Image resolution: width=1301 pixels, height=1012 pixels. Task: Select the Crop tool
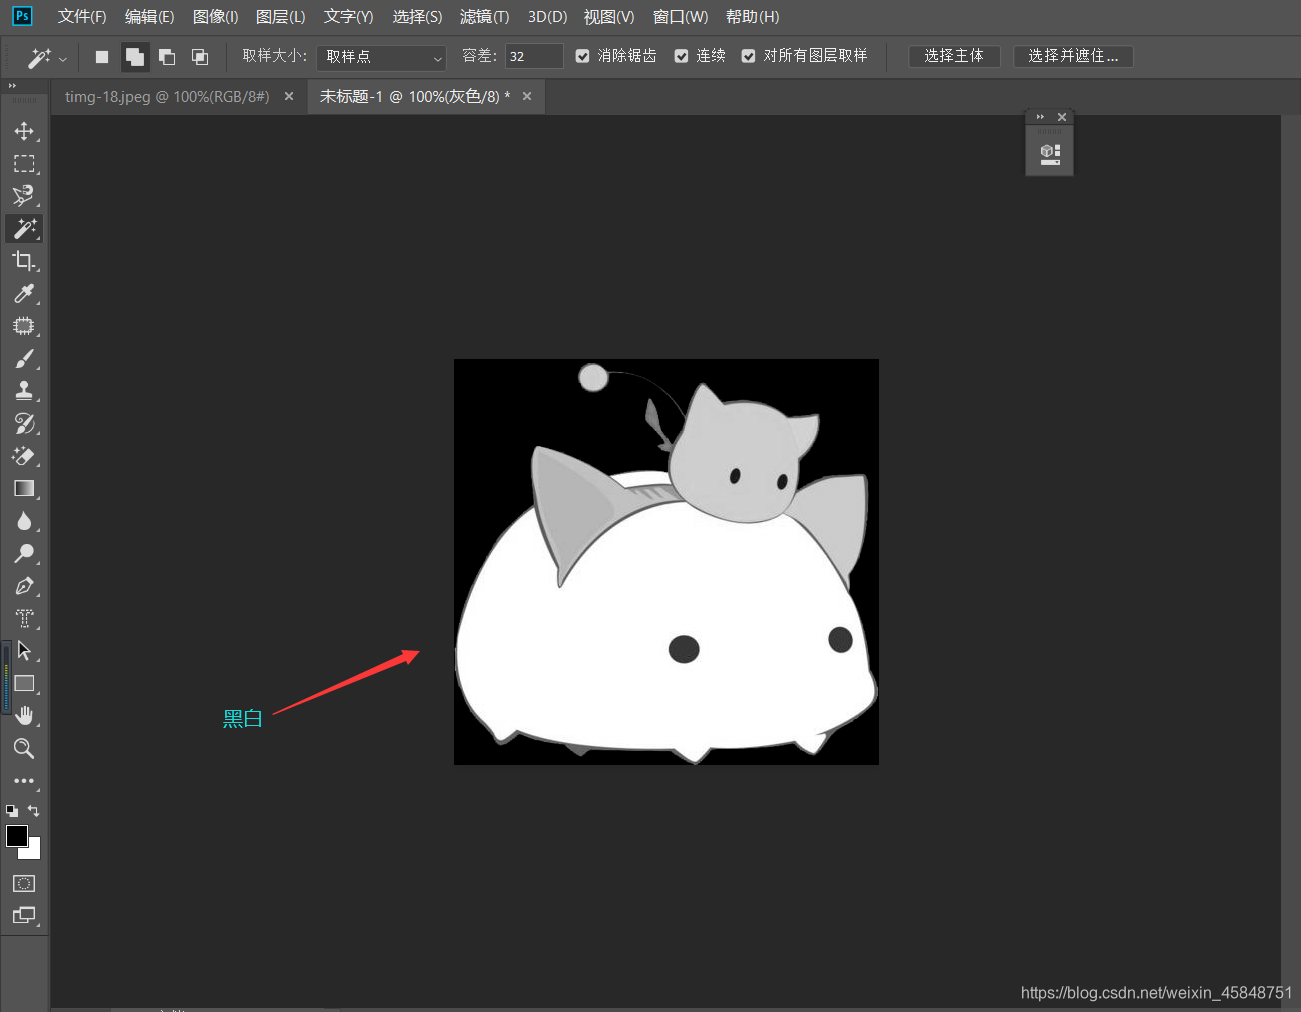[24, 261]
